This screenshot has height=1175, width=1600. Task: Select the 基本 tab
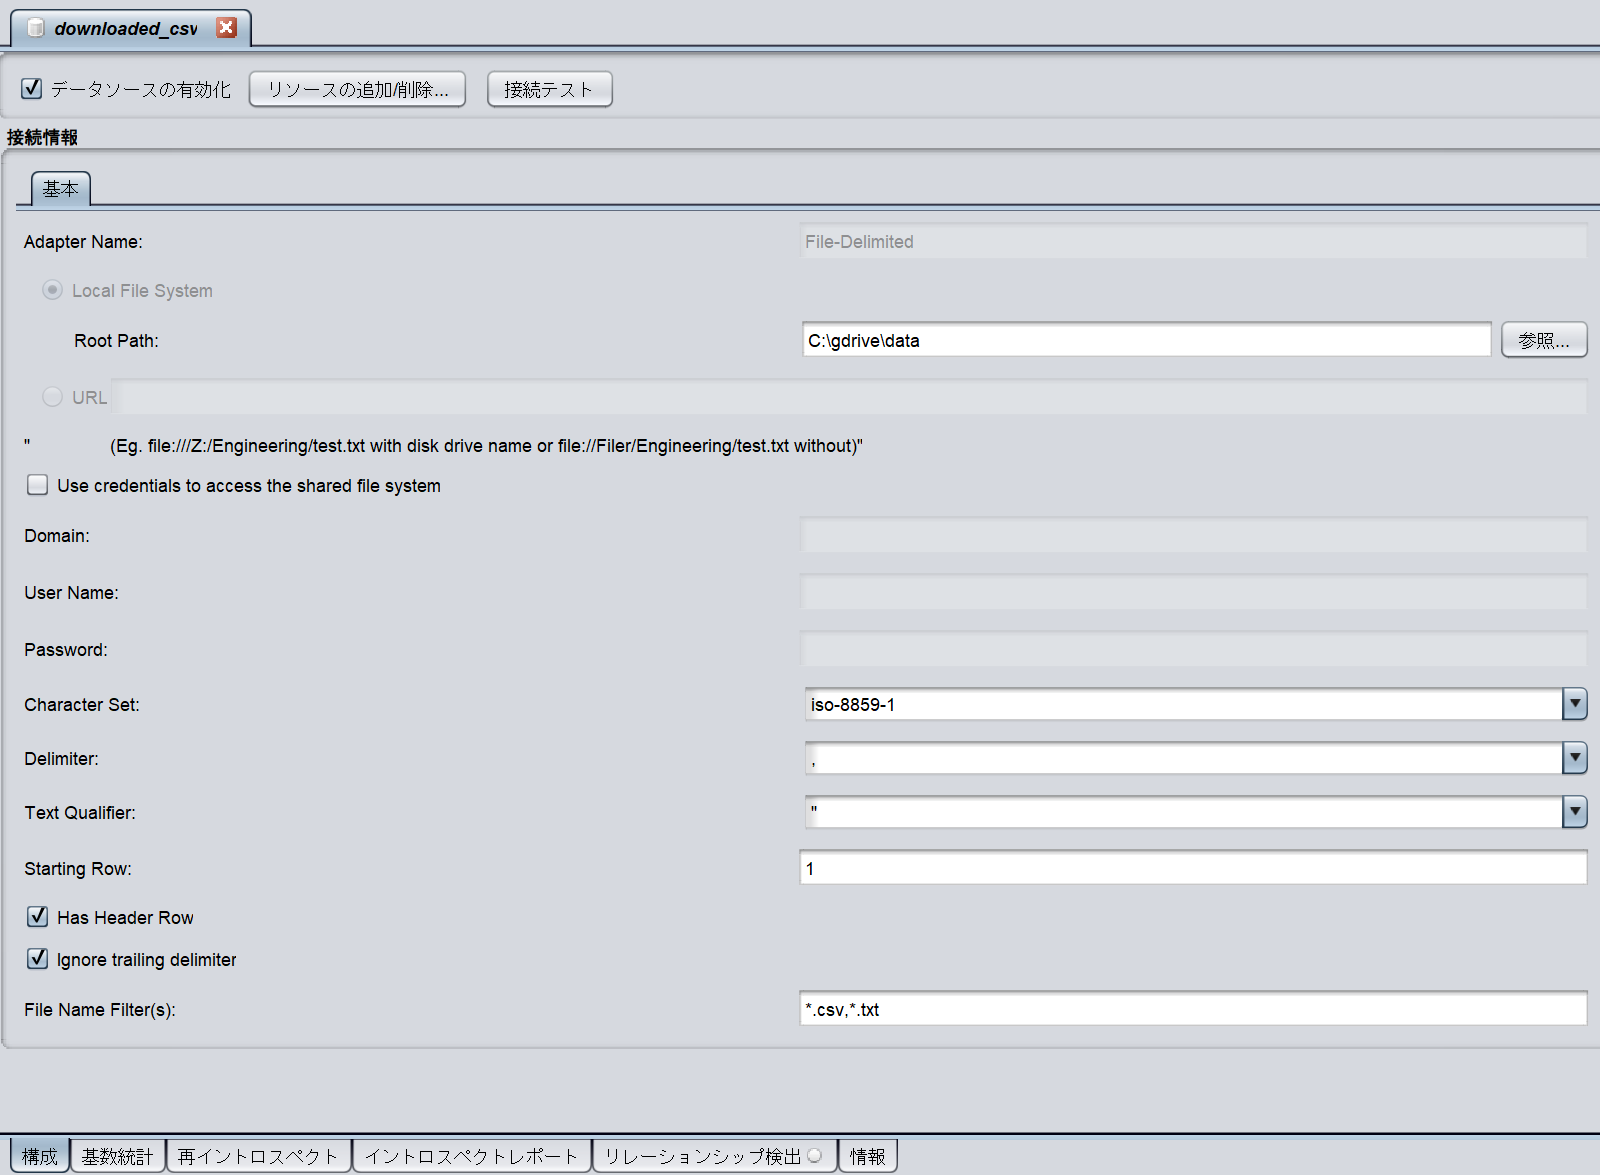click(x=61, y=188)
